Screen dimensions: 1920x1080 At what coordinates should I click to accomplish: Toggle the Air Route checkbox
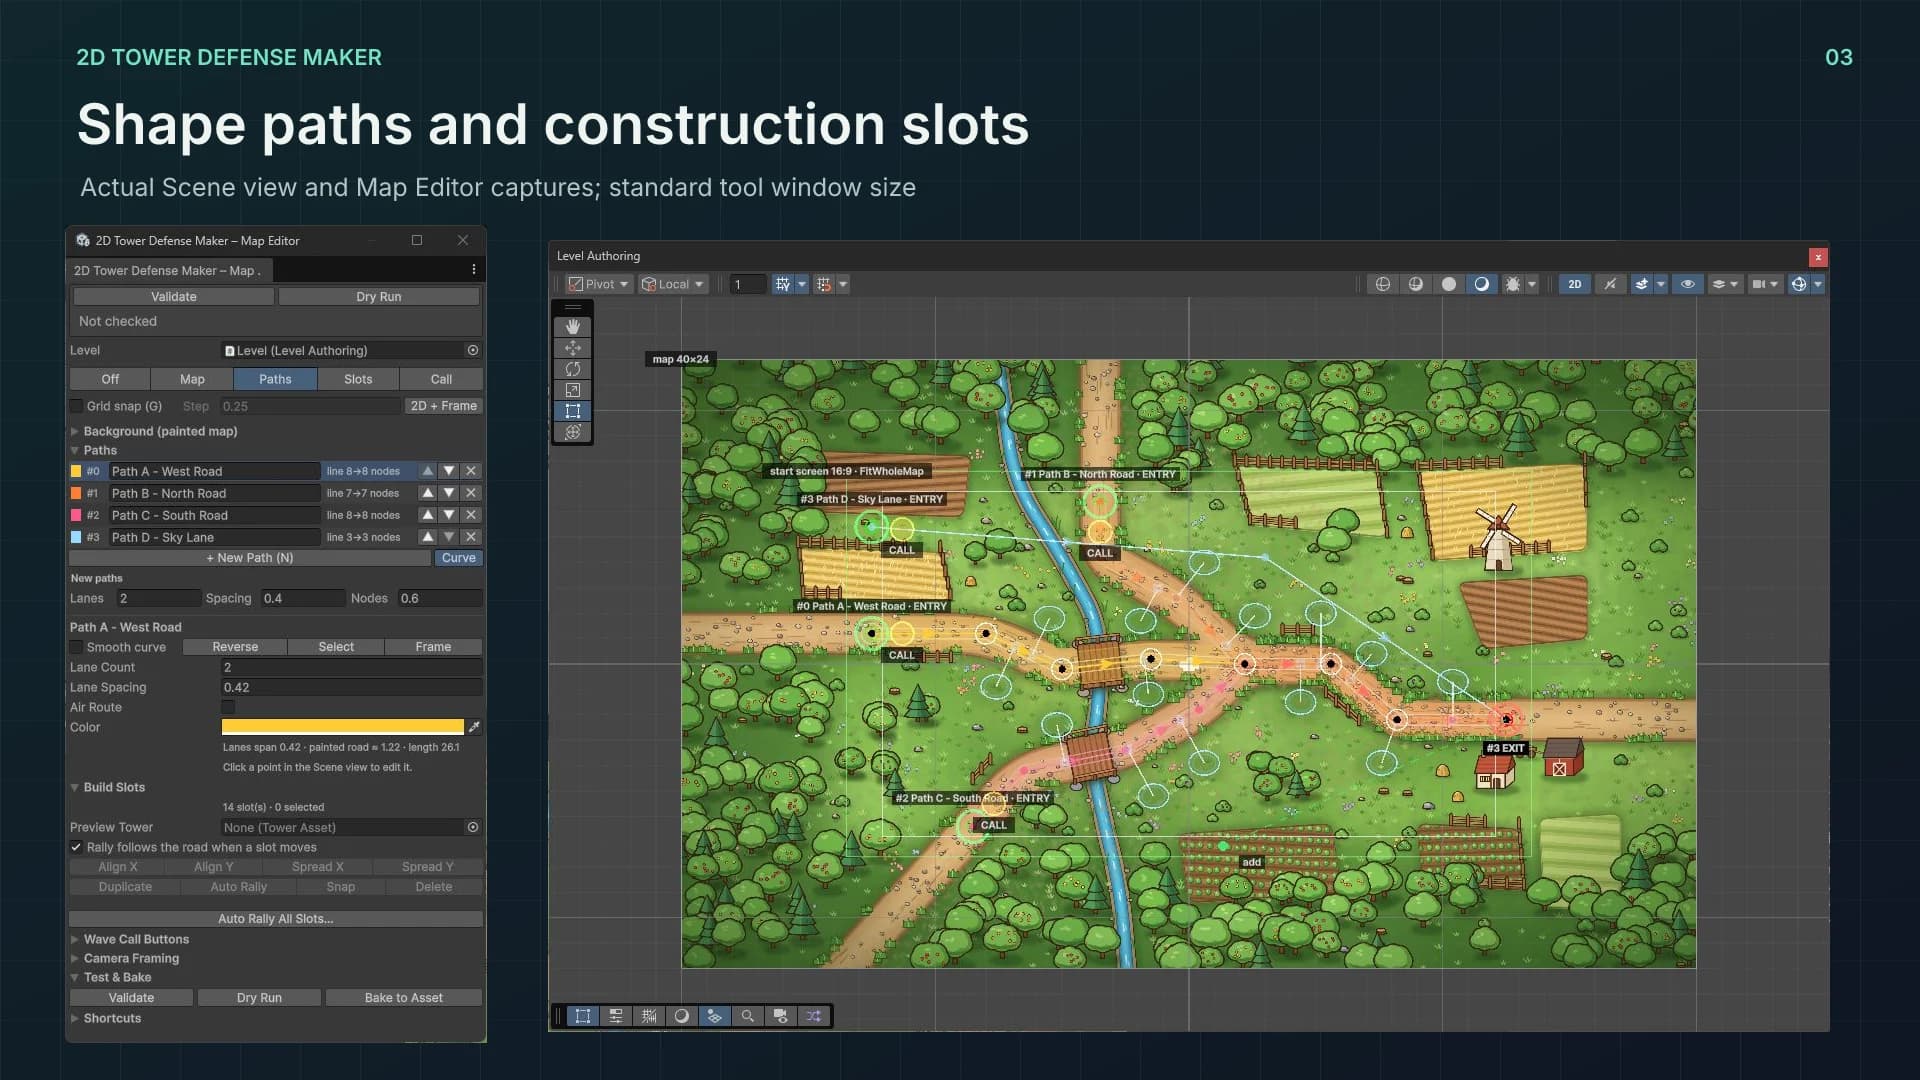coord(228,707)
